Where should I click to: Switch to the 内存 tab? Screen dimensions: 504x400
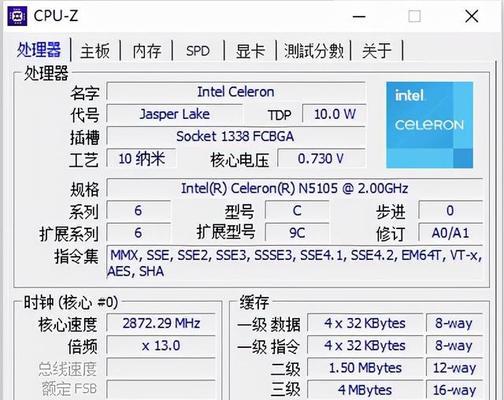(147, 51)
